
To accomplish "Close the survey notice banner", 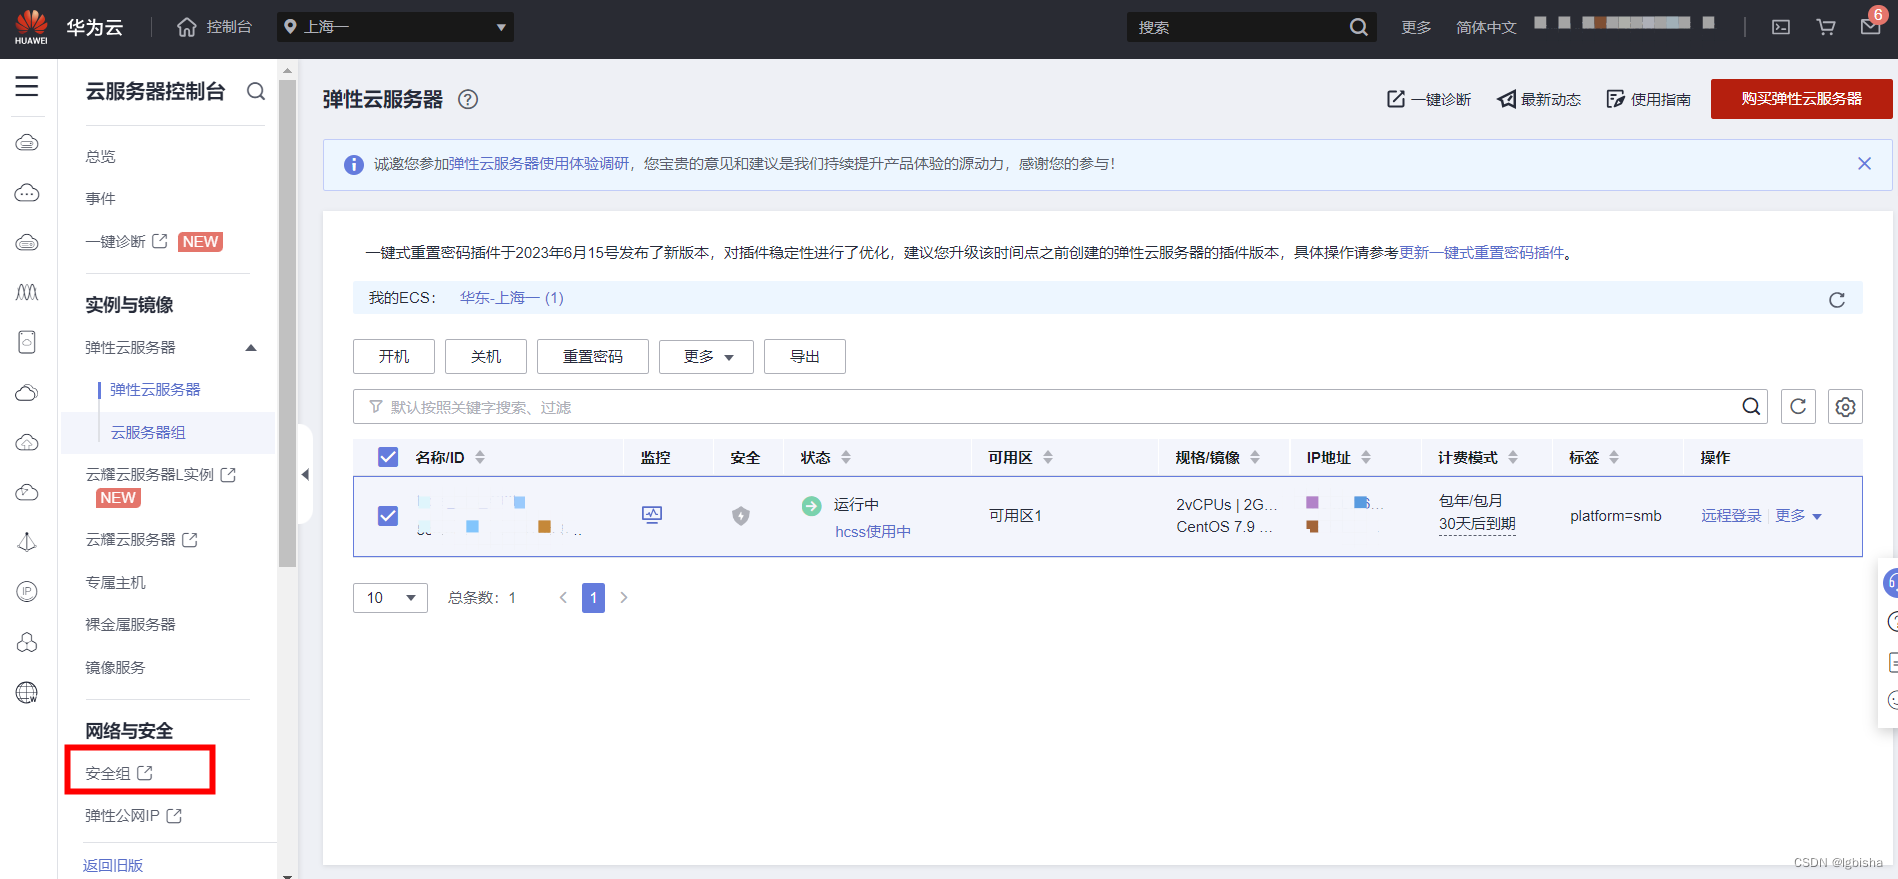I will coord(1864,163).
